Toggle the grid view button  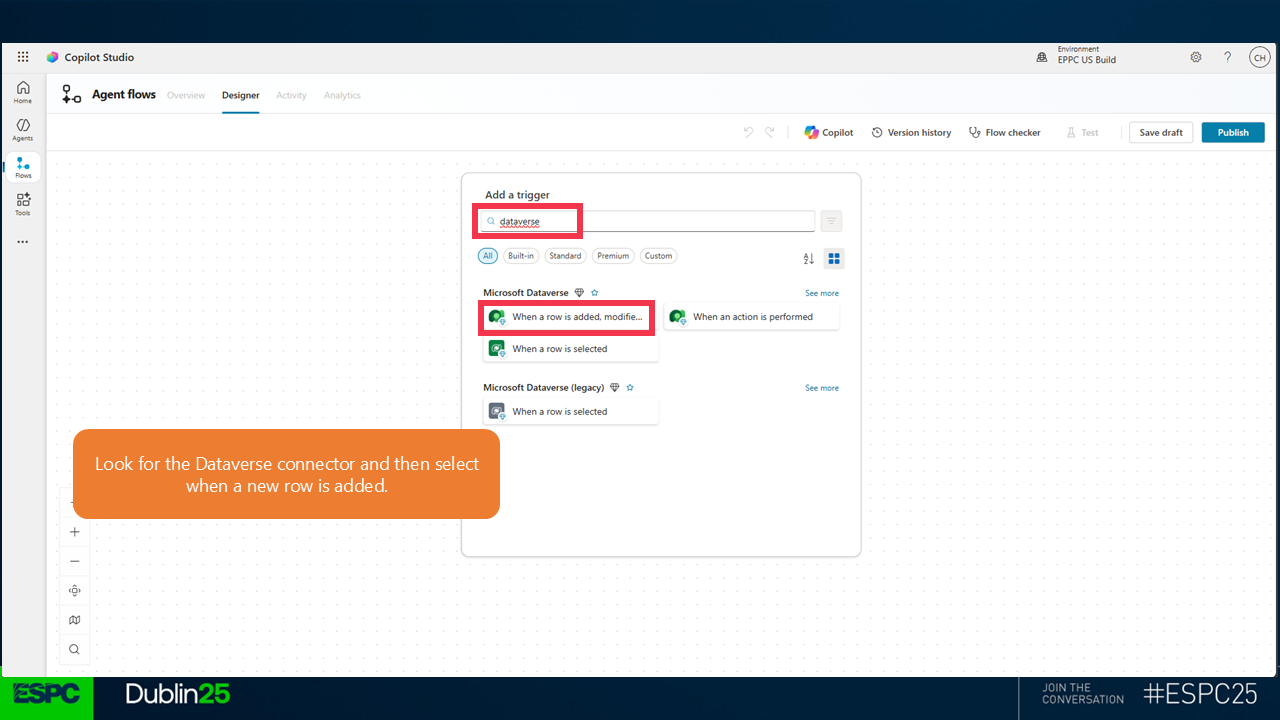point(834,259)
